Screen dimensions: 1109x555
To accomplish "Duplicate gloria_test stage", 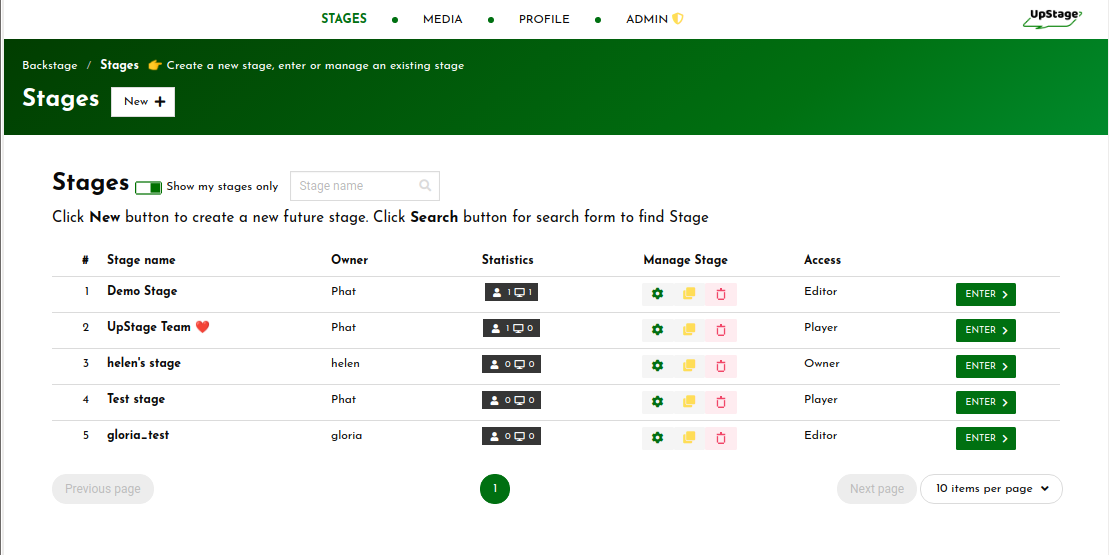I will 690,438.
